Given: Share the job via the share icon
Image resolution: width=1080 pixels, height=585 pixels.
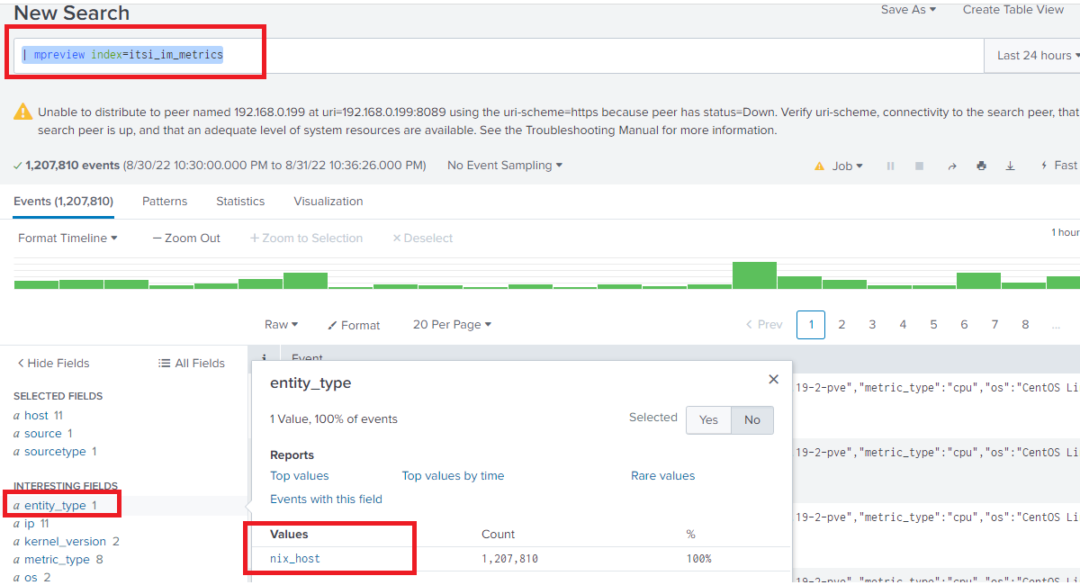Looking at the screenshot, I should tap(951, 165).
